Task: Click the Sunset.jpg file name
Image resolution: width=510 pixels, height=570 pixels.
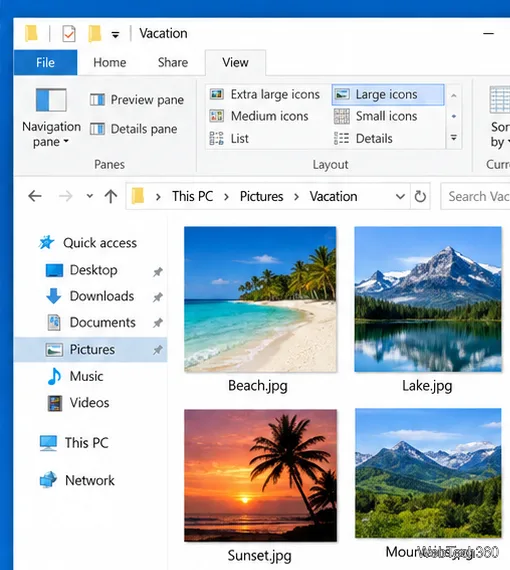Action: (260, 555)
